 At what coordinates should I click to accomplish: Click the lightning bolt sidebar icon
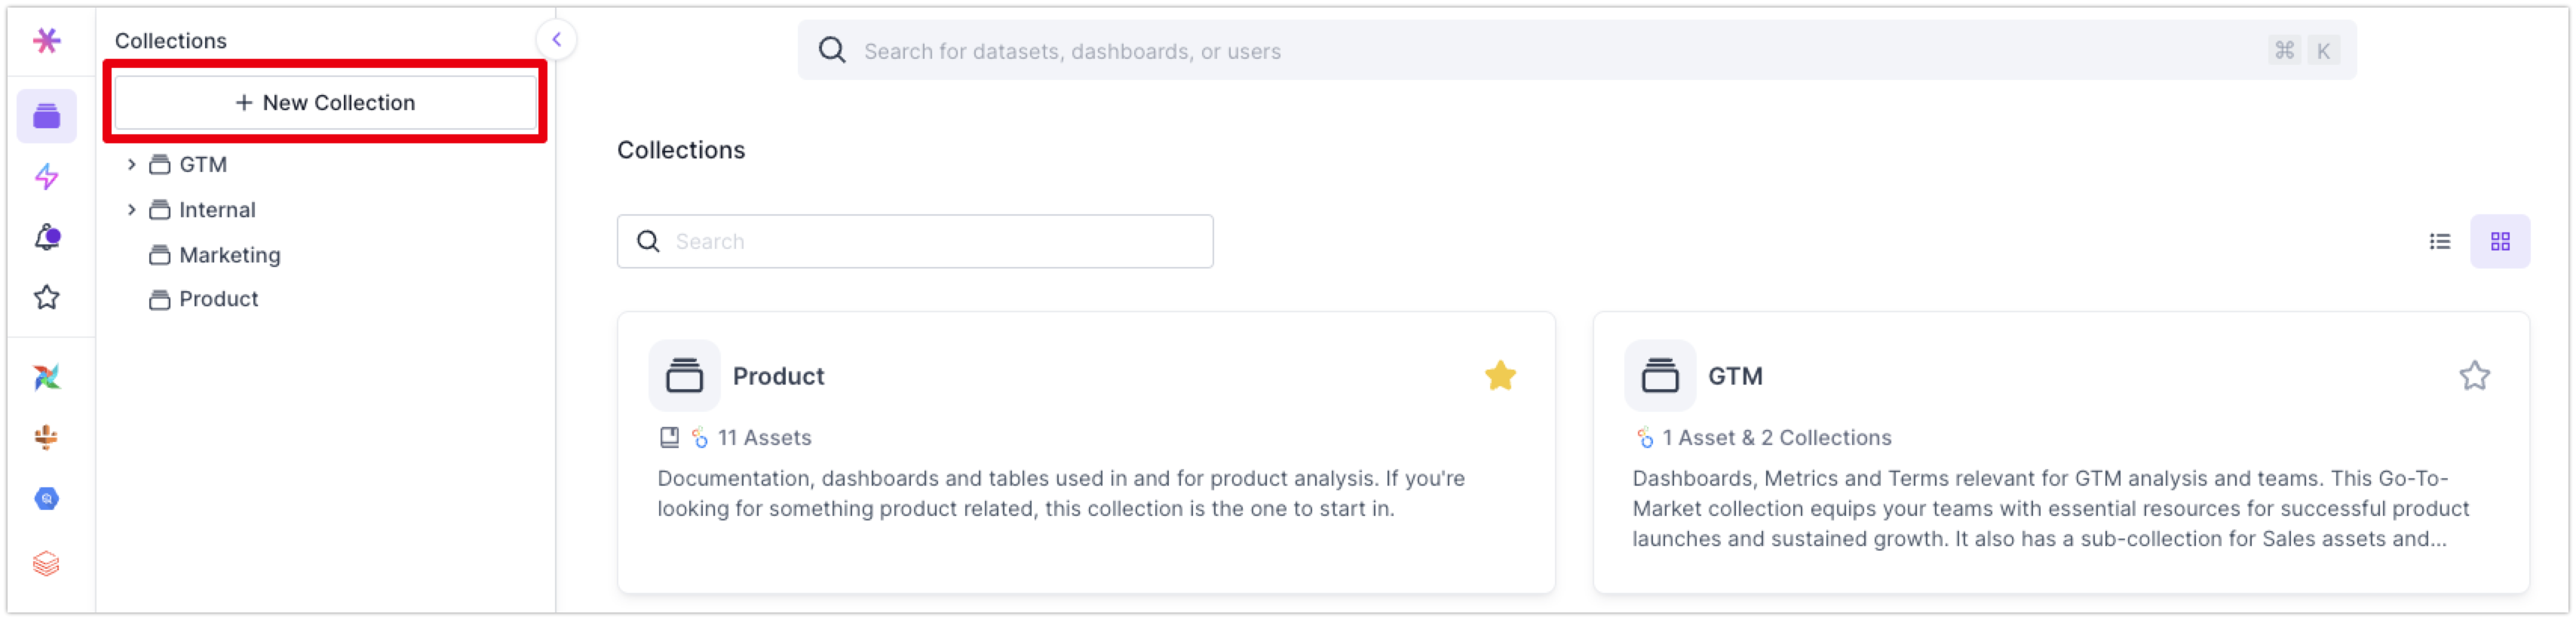(x=46, y=177)
